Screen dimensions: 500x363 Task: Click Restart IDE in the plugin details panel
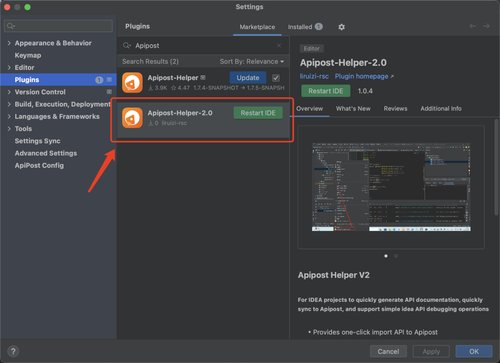326,91
